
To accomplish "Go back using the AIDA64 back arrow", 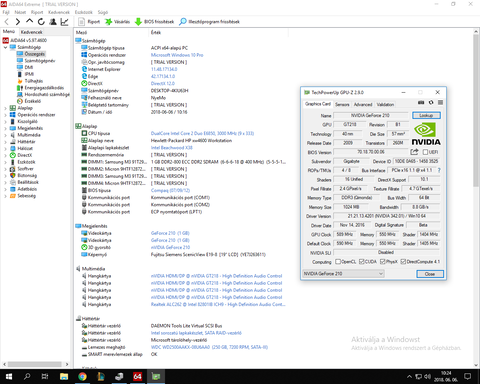I will (6, 22).
